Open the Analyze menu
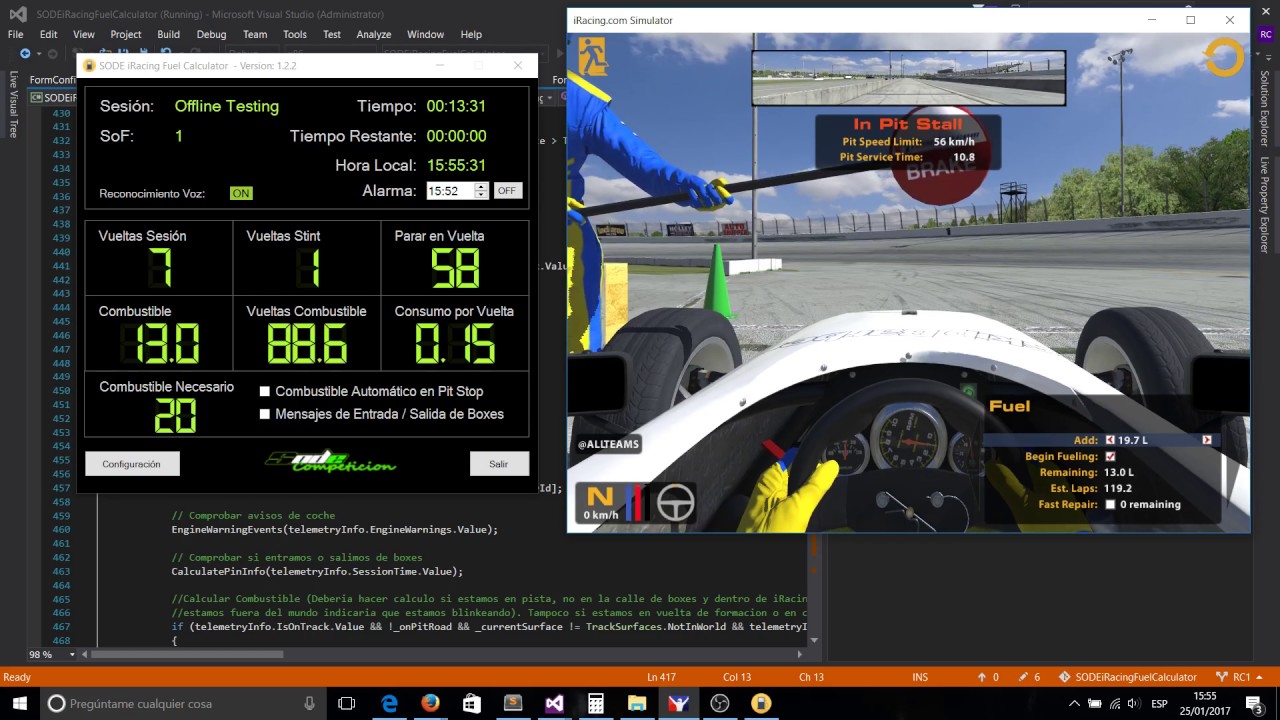 [x=374, y=34]
